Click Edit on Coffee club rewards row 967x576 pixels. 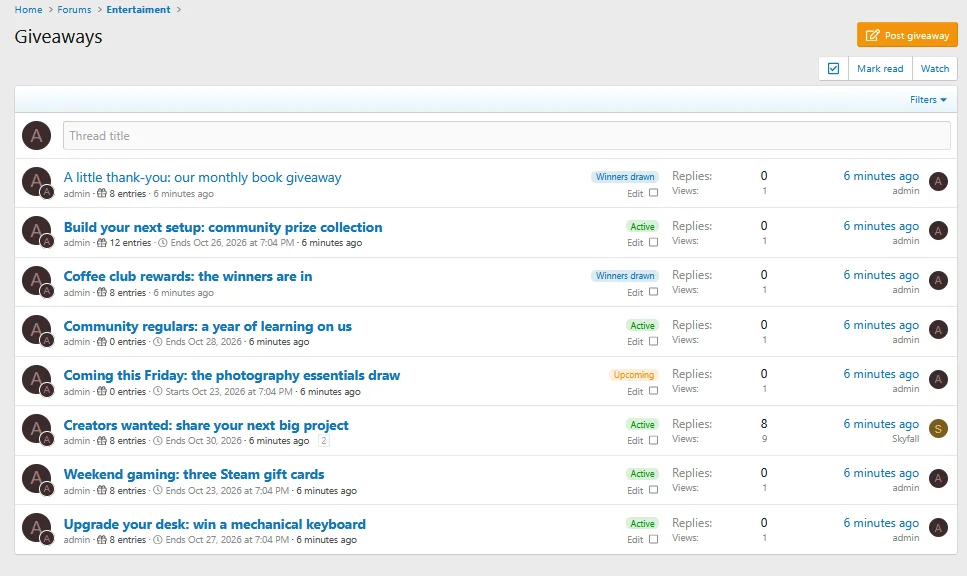point(635,292)
